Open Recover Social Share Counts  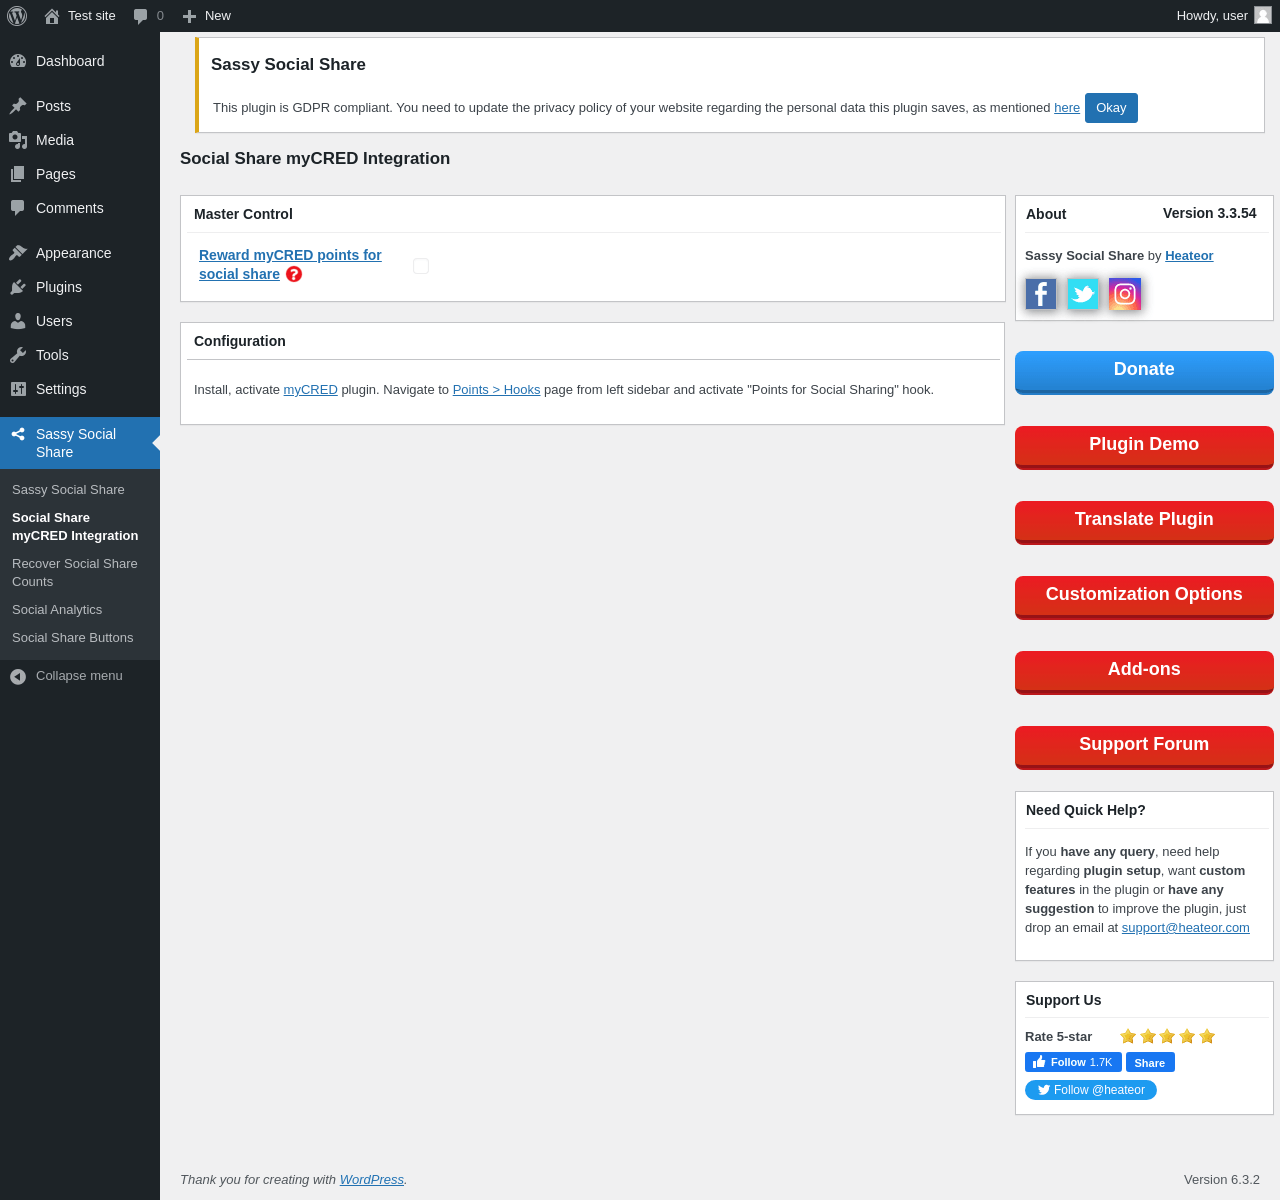tap(75, 573)
